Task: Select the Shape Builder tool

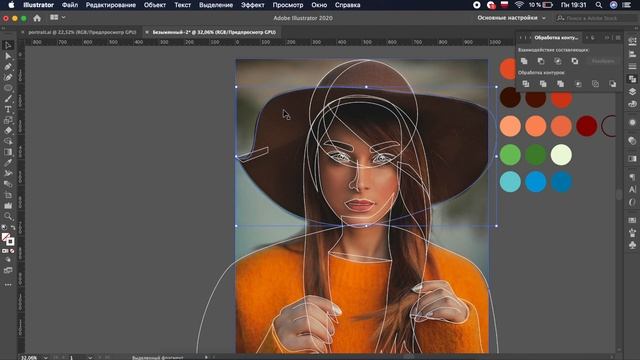Action: 8,141
